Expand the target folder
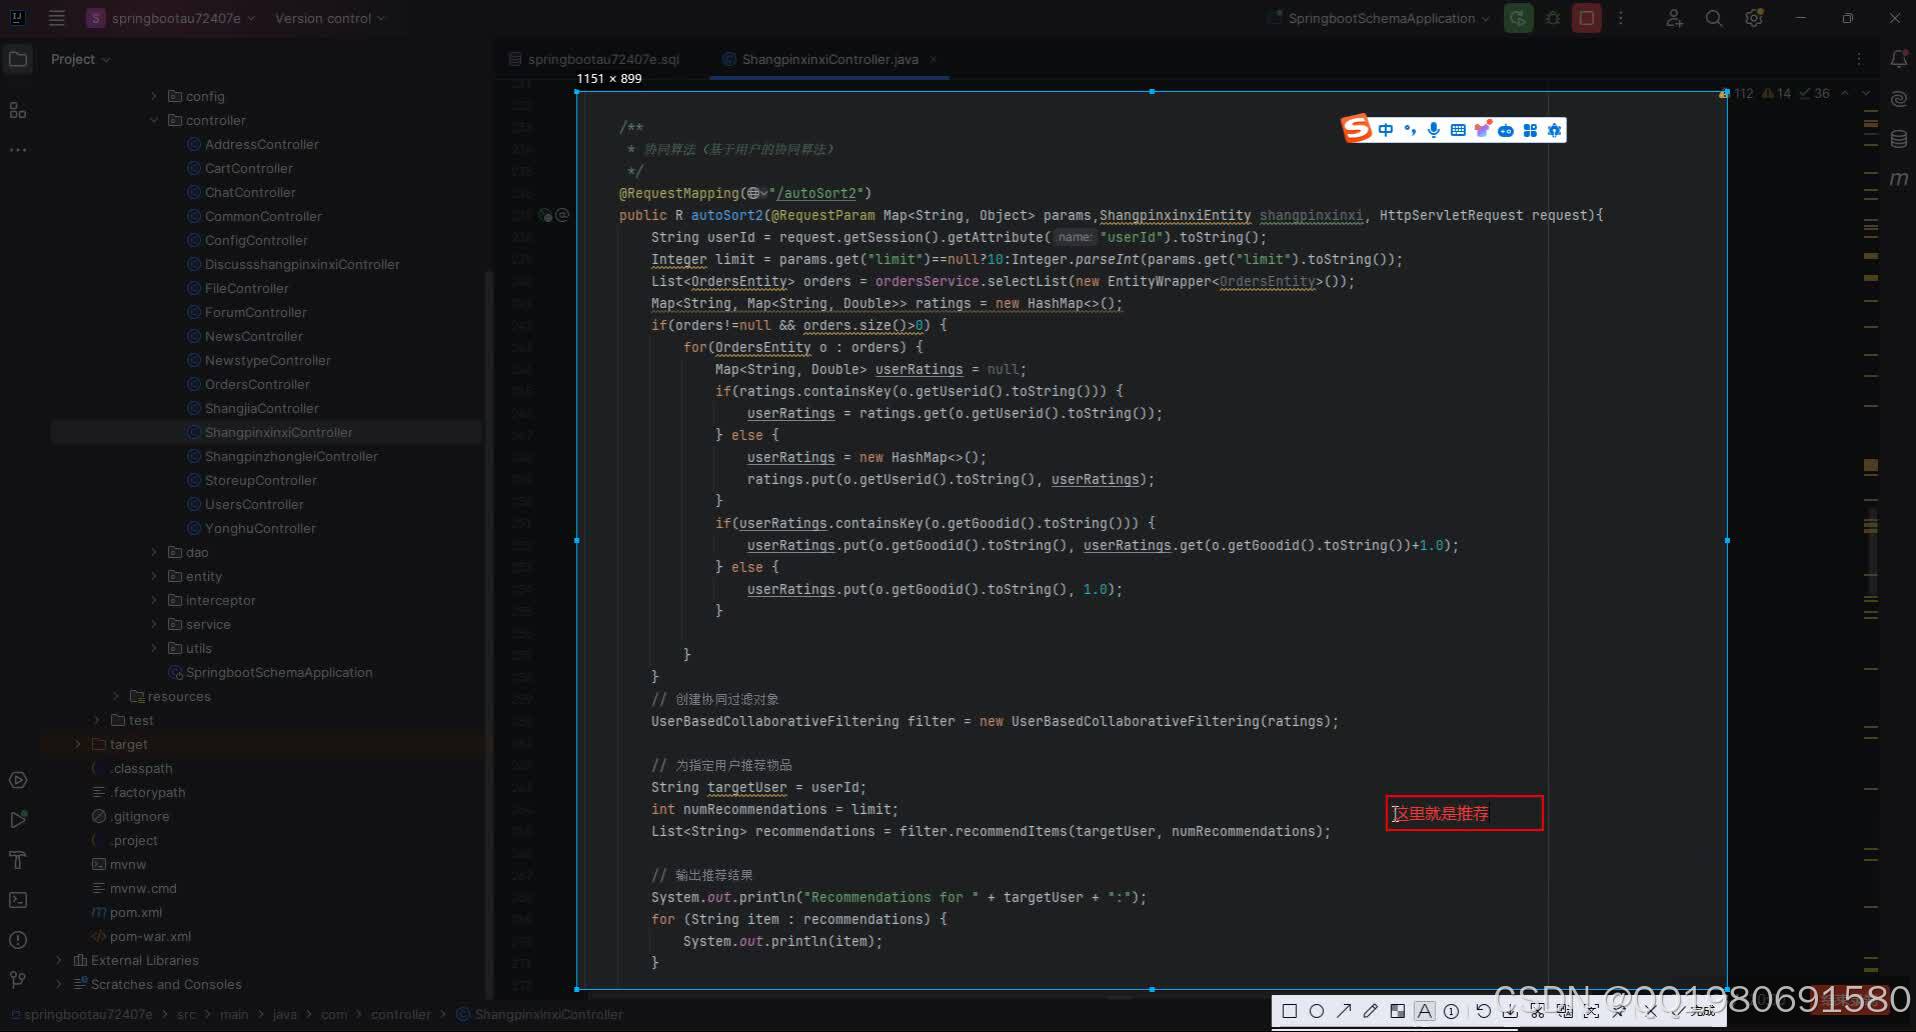1916x1032 pixels. (77, 744)
